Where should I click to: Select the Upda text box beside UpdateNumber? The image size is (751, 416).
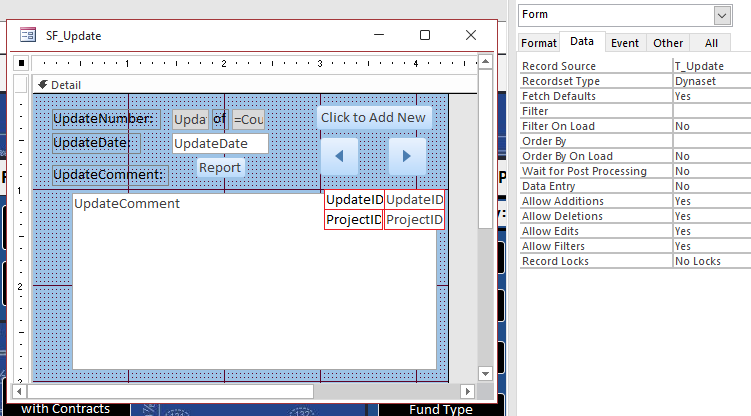(190, 119)
